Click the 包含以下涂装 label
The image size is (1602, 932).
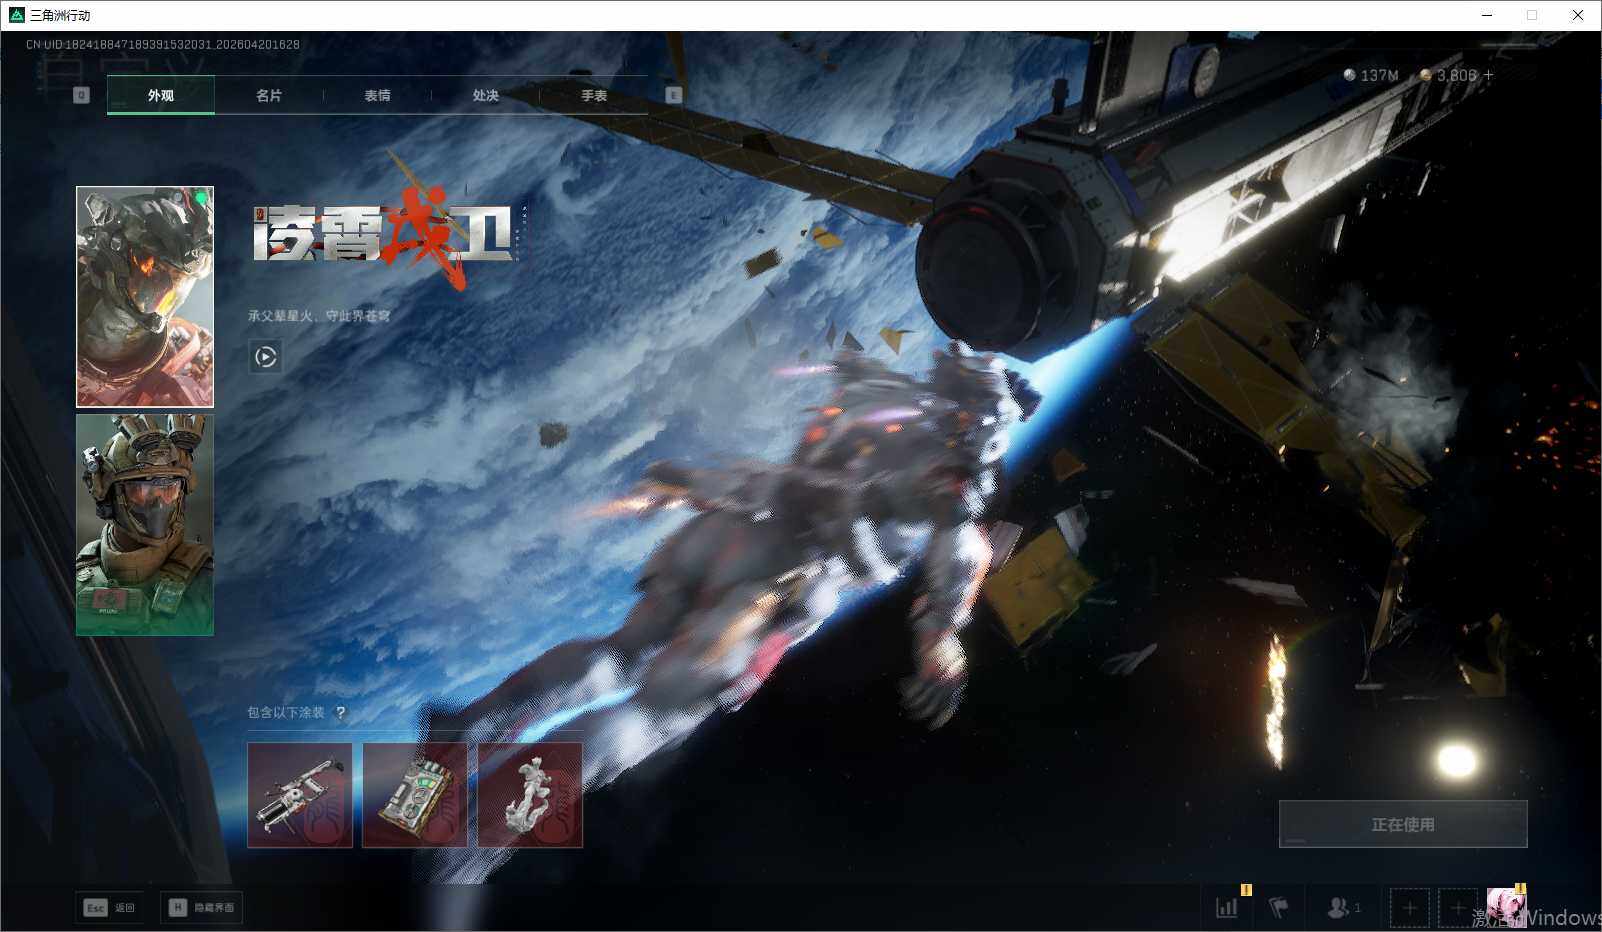click(x=286, y=712)
